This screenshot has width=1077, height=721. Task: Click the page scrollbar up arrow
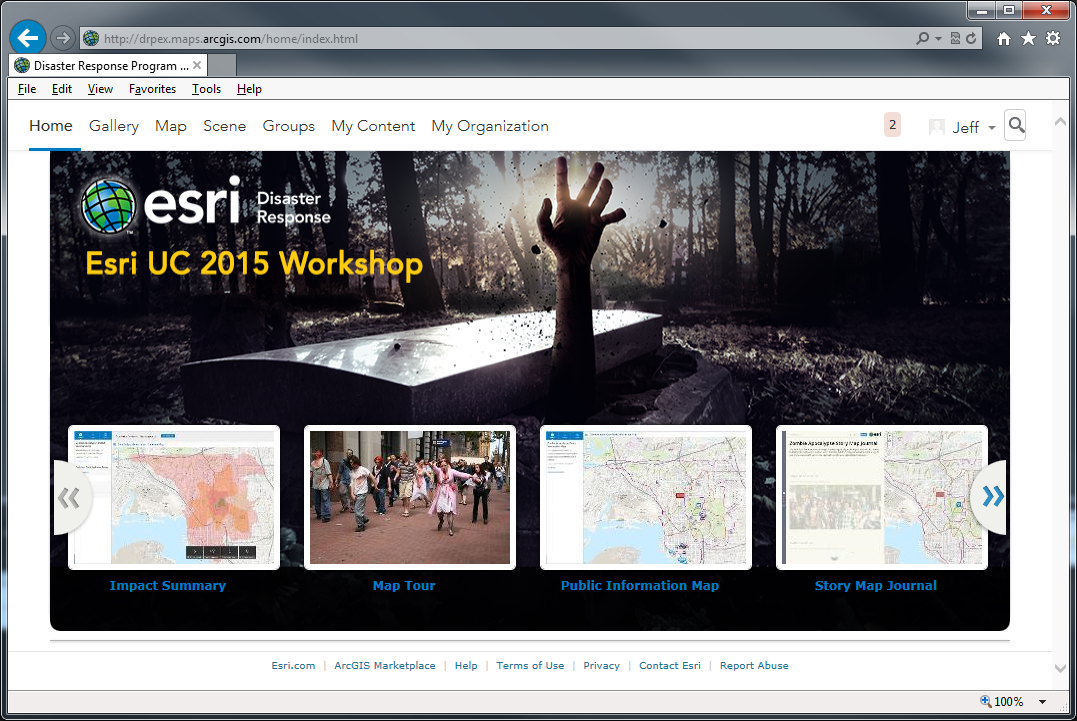[1060, 122]
